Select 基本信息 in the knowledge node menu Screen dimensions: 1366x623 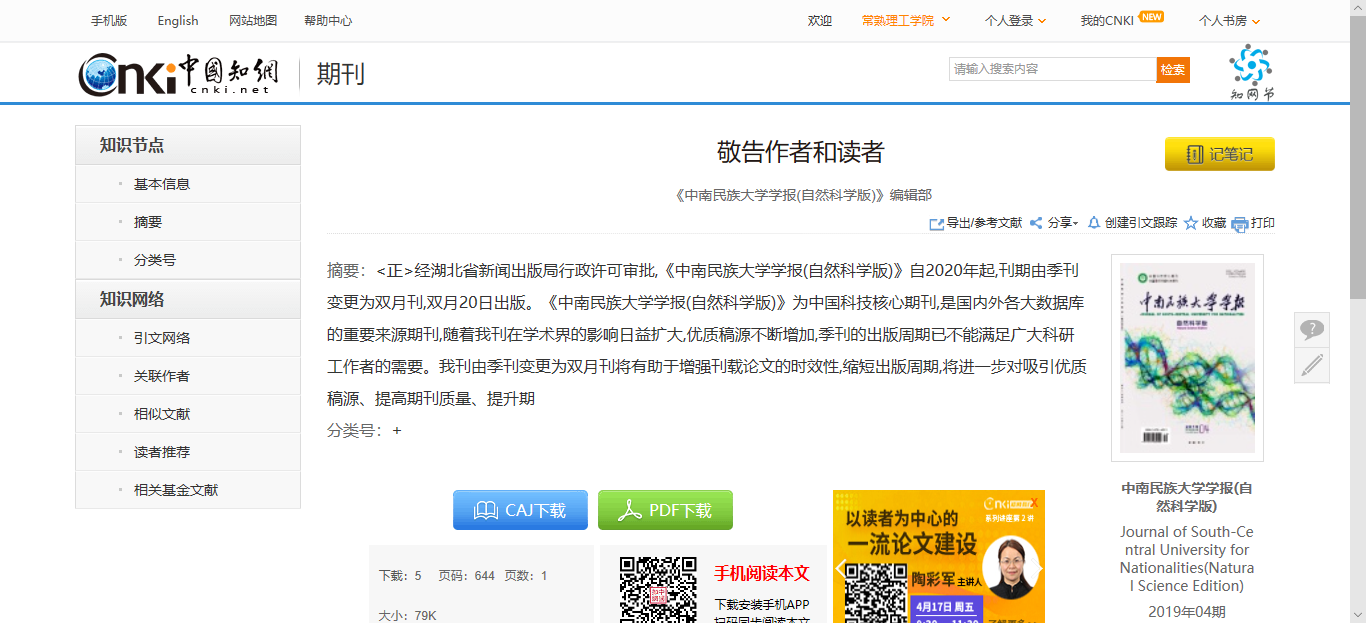[162, 184]
